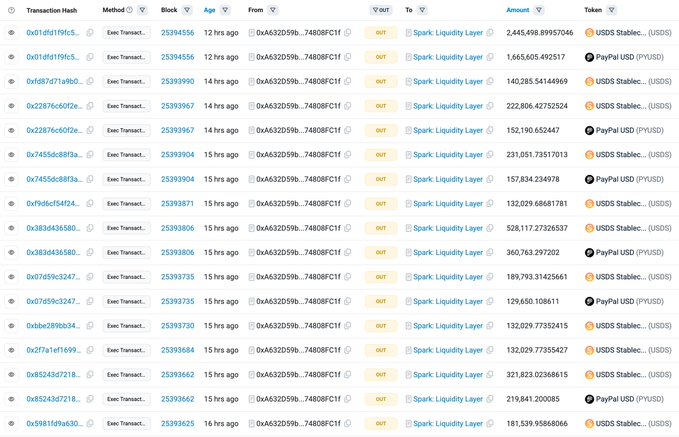Viewport: 679px width, 437px height.
Task: Toggle eye preview for 1,665,605.492517 row
Action: pyautogui.click(x=11, y=57)
